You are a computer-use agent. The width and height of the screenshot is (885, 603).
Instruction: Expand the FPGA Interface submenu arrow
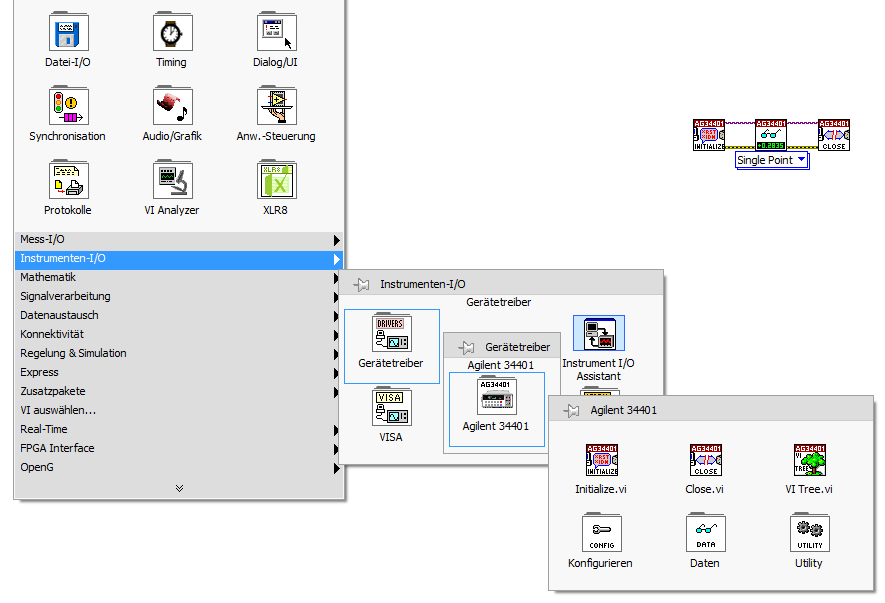click(x=336, y=449)
